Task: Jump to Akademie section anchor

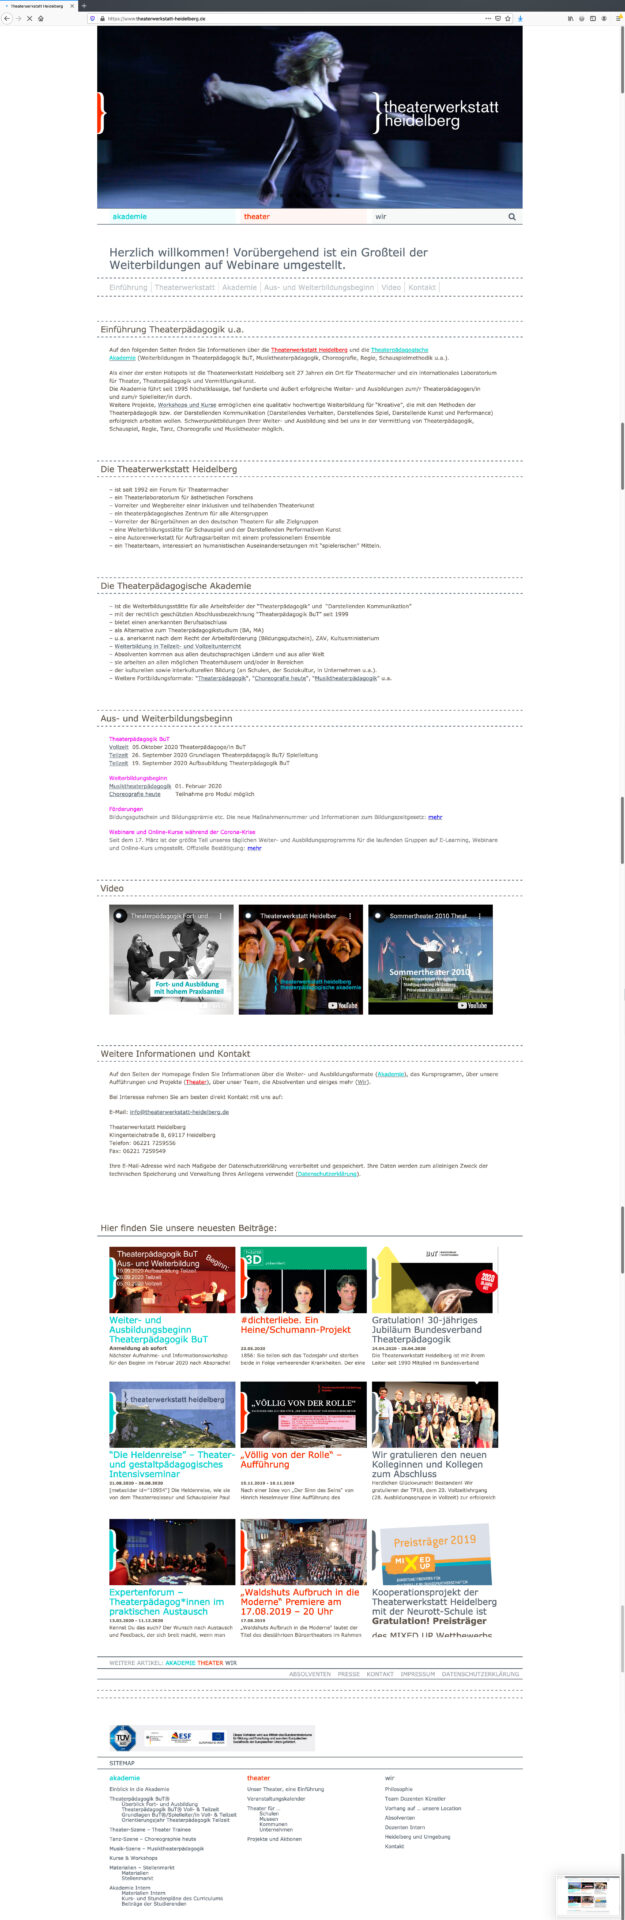Action: 239,287
